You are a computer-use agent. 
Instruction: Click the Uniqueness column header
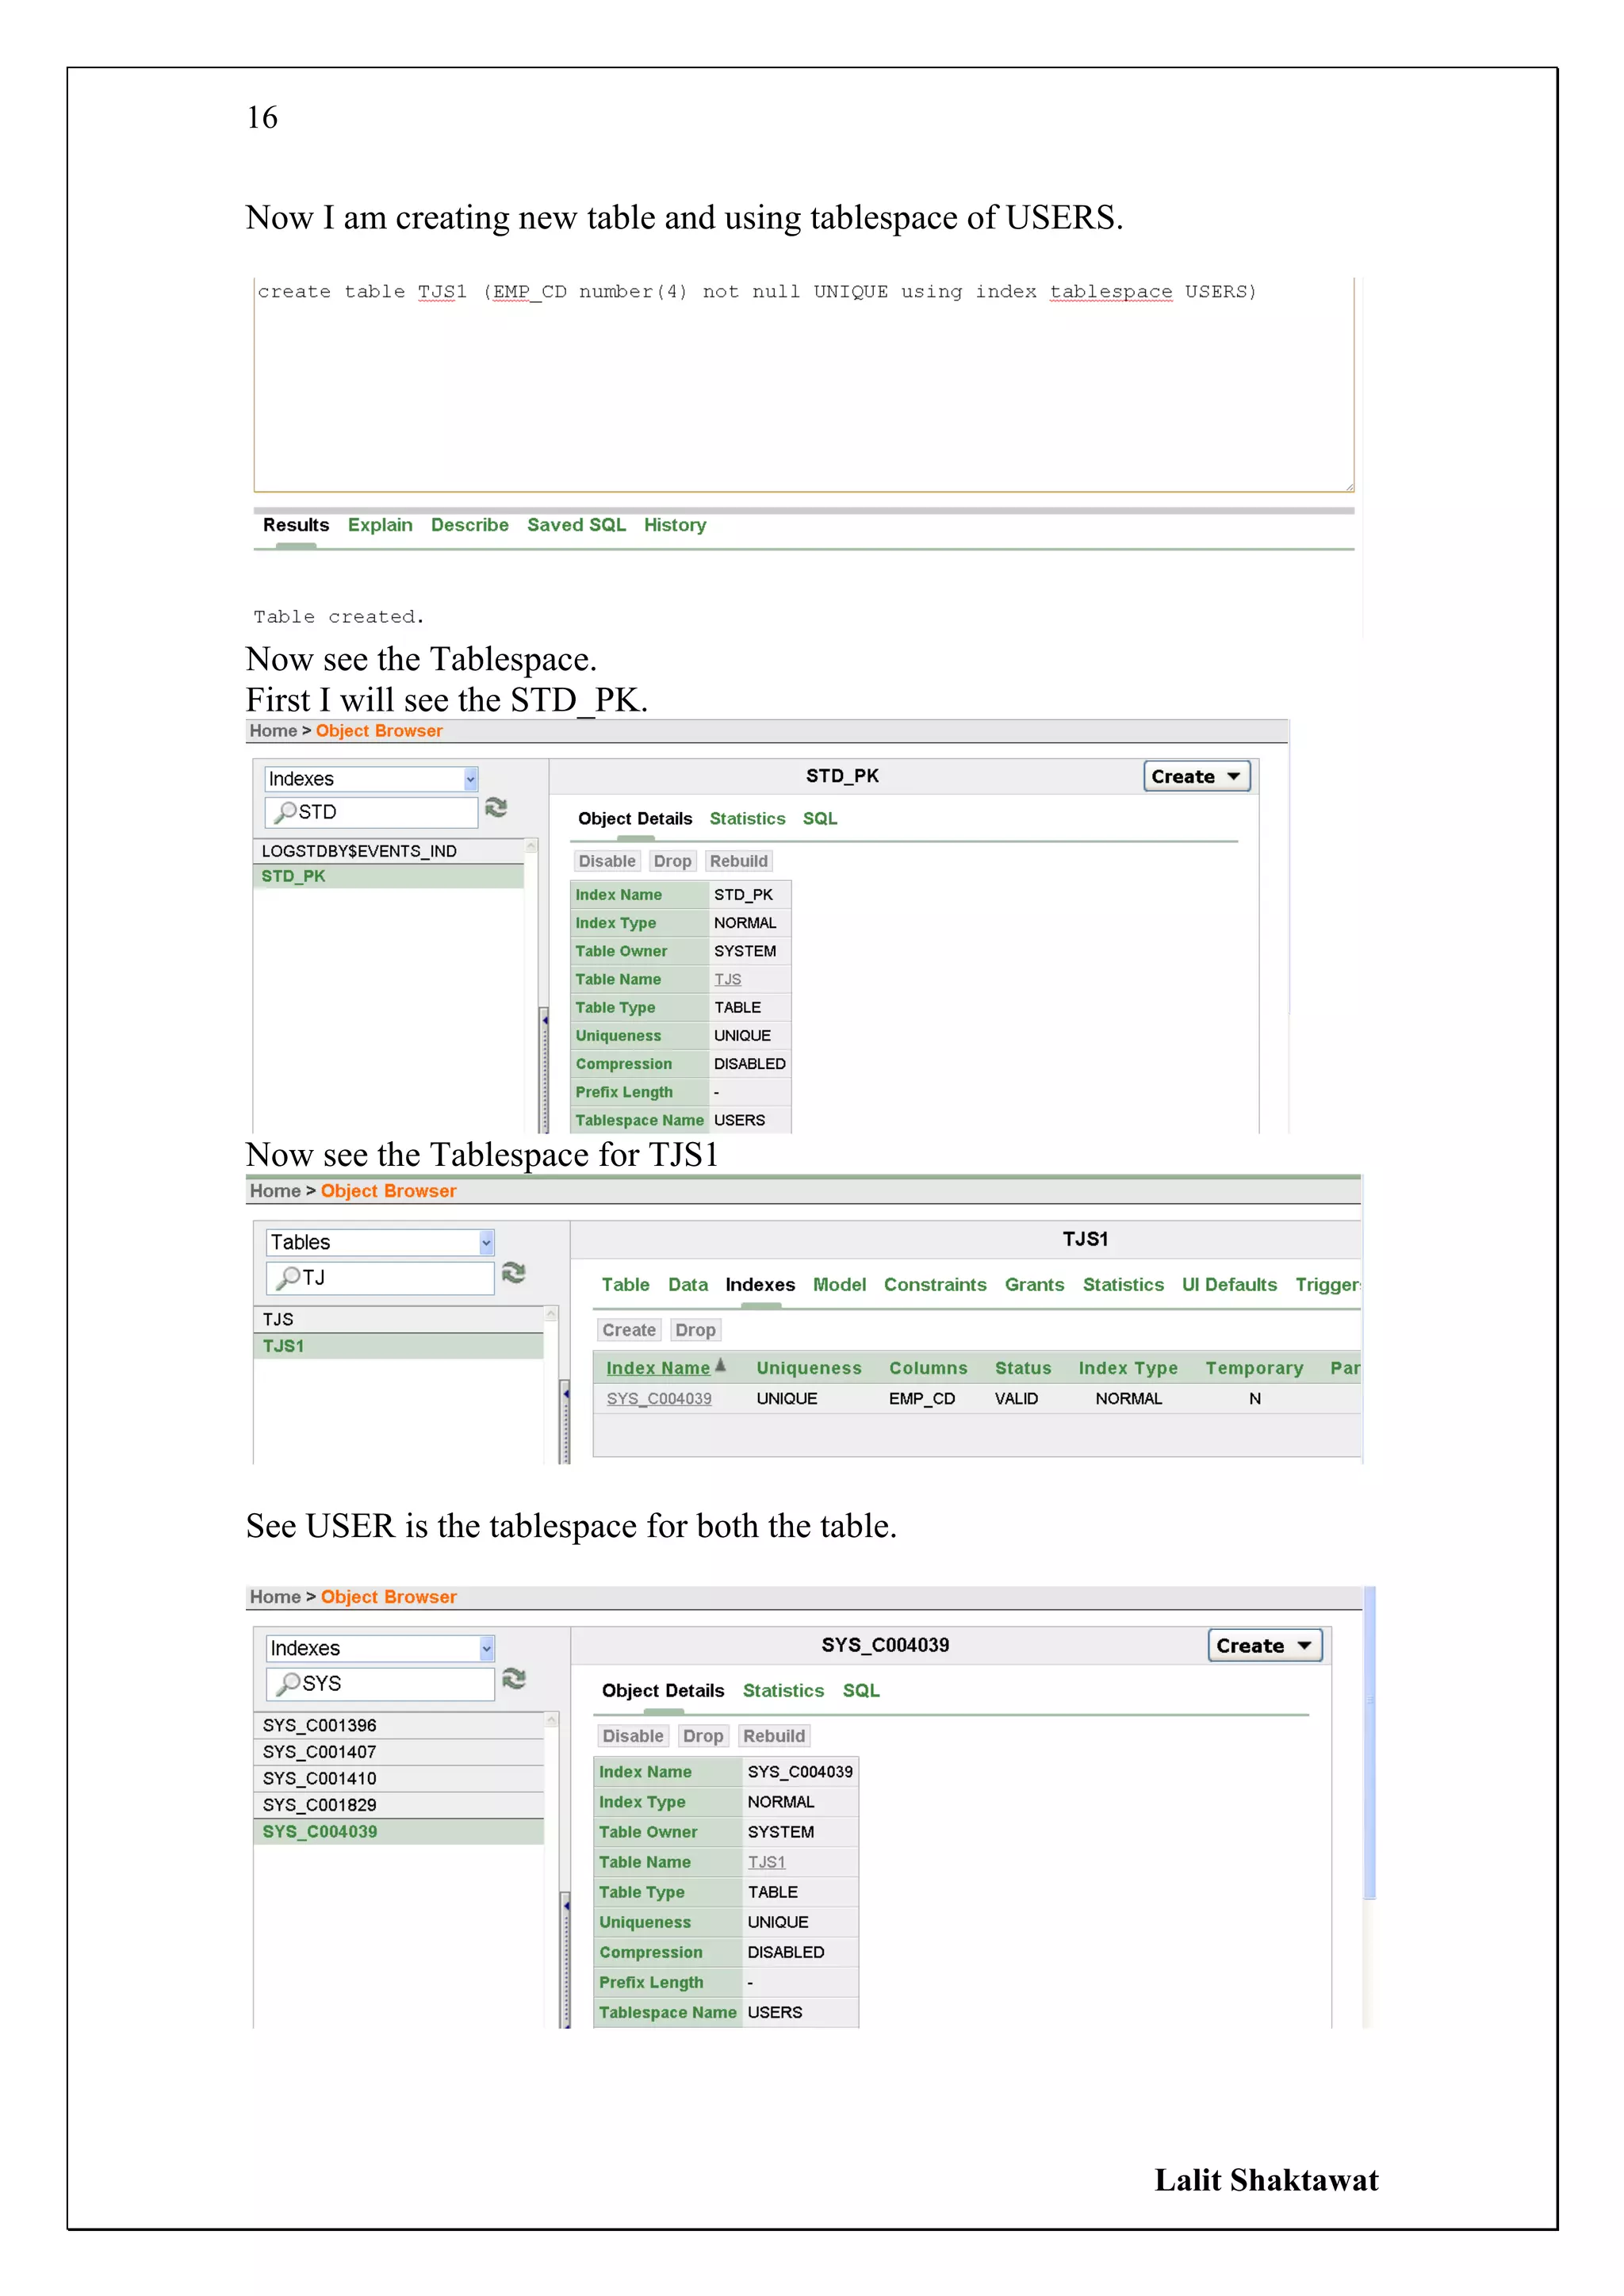[x=808, y=1368]
